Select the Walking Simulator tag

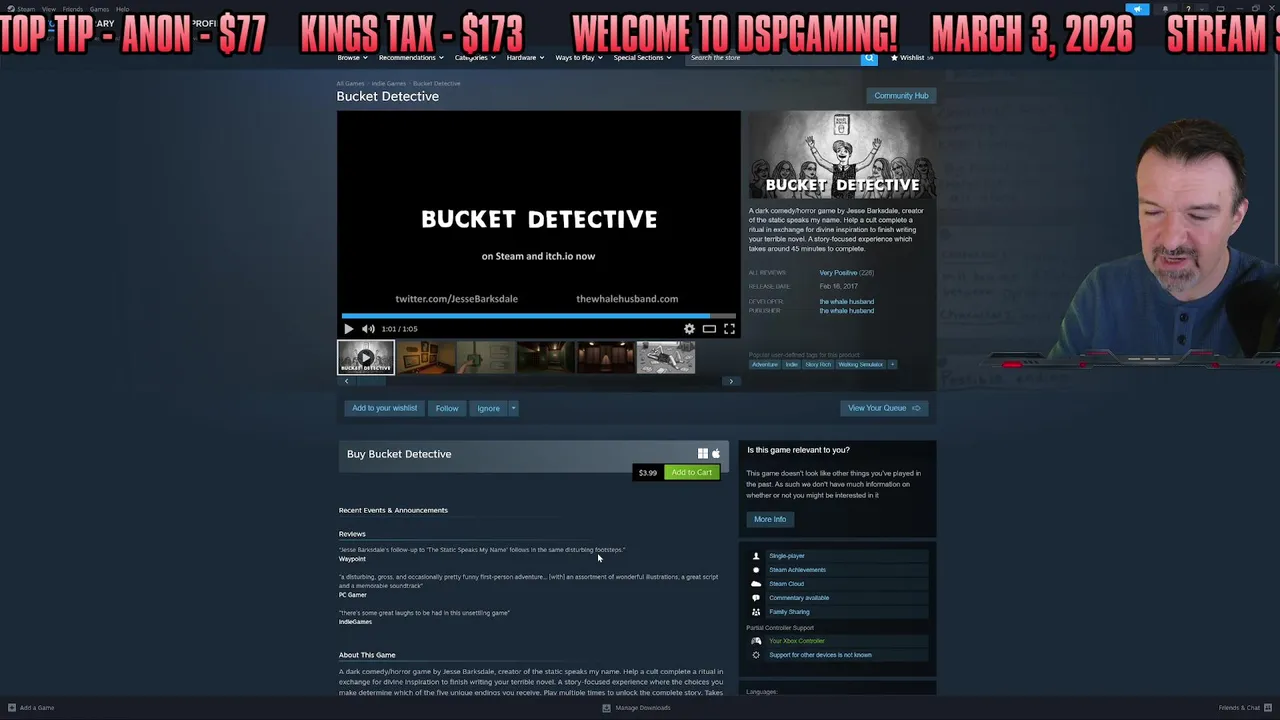pyautogui.click(x=861, y=365)
